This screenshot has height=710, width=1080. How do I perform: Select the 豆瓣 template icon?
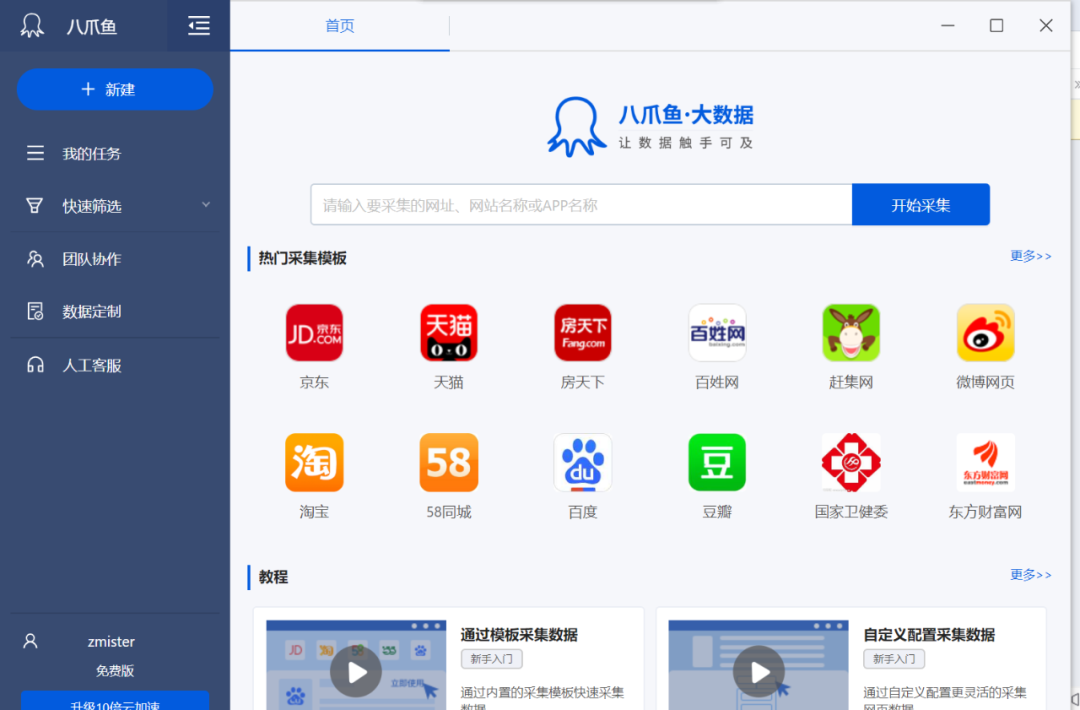(x=717, y=462)
